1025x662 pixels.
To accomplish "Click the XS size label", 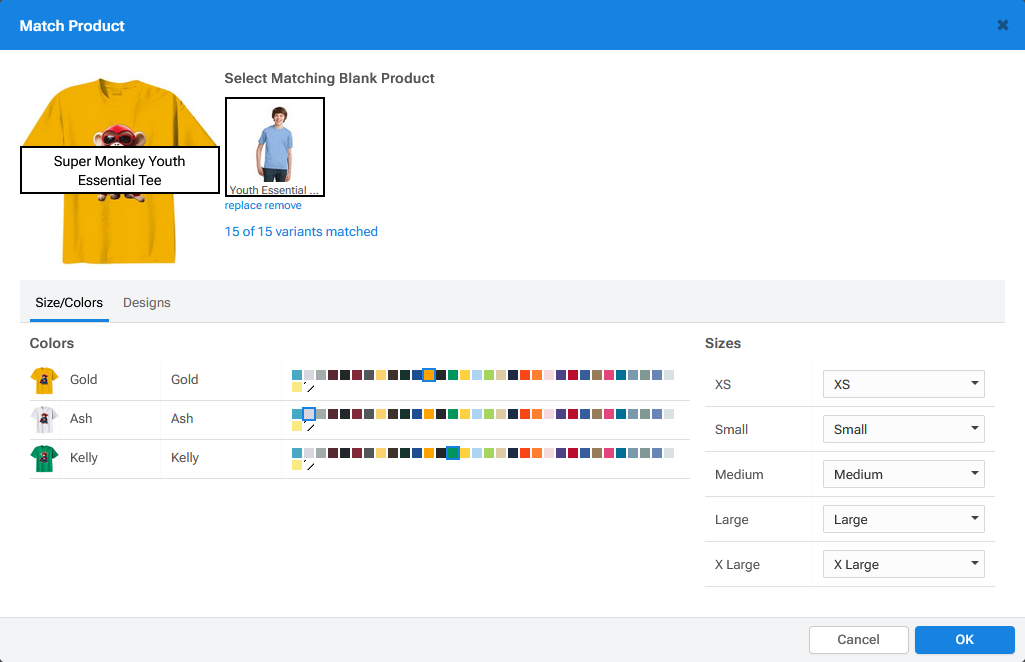I will (723, 384).
